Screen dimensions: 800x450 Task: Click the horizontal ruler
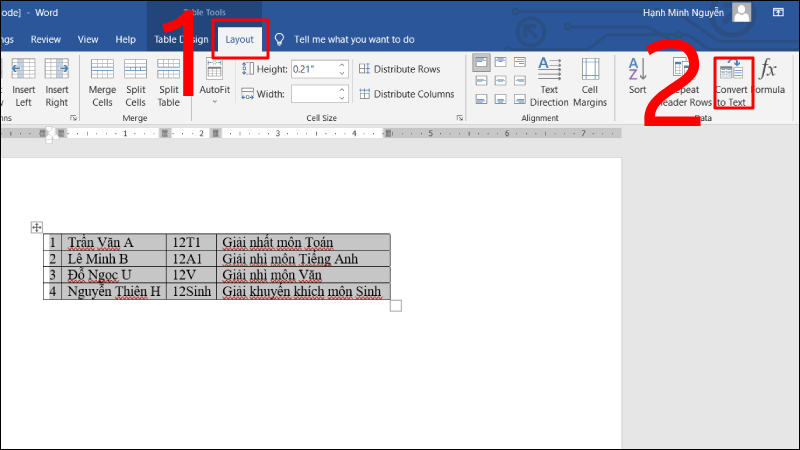(x=311, y=134)
